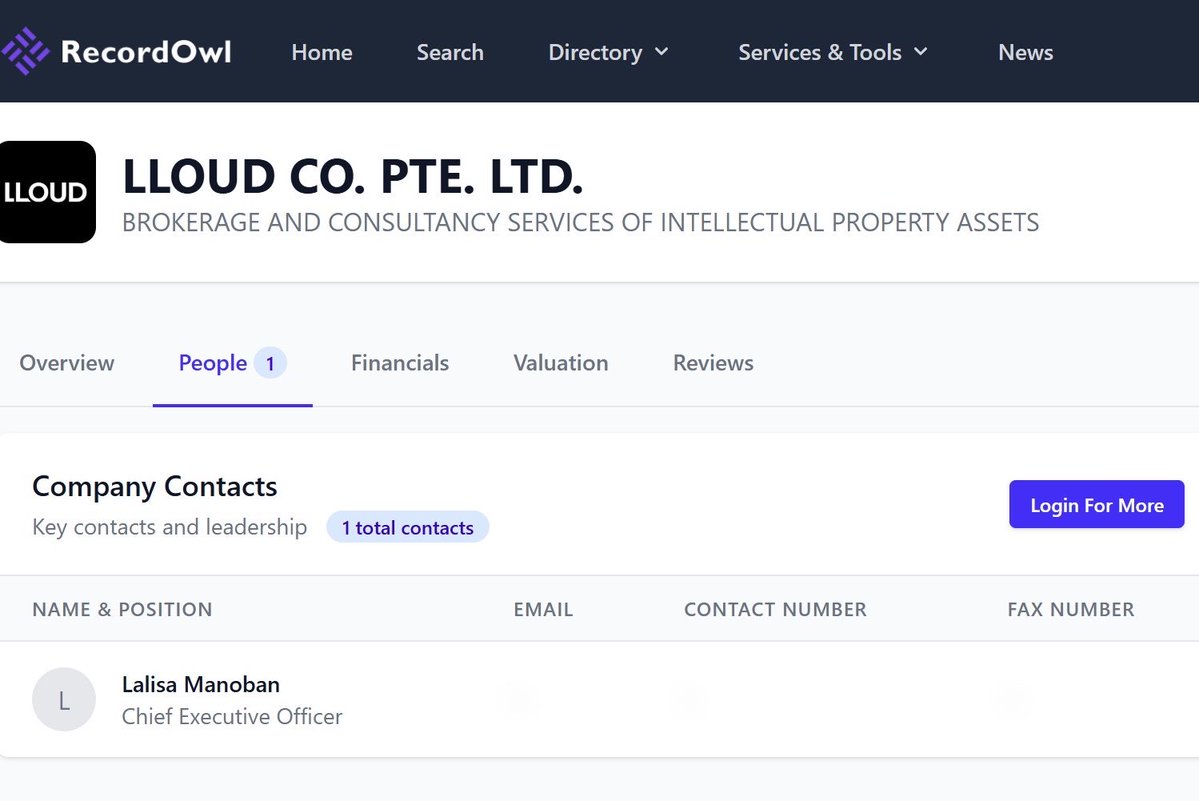Viewport: 1199px width, 801px height.
Task: Select the LLOUD CO. PTE. LTD. heading
Action: click(353, 176)
